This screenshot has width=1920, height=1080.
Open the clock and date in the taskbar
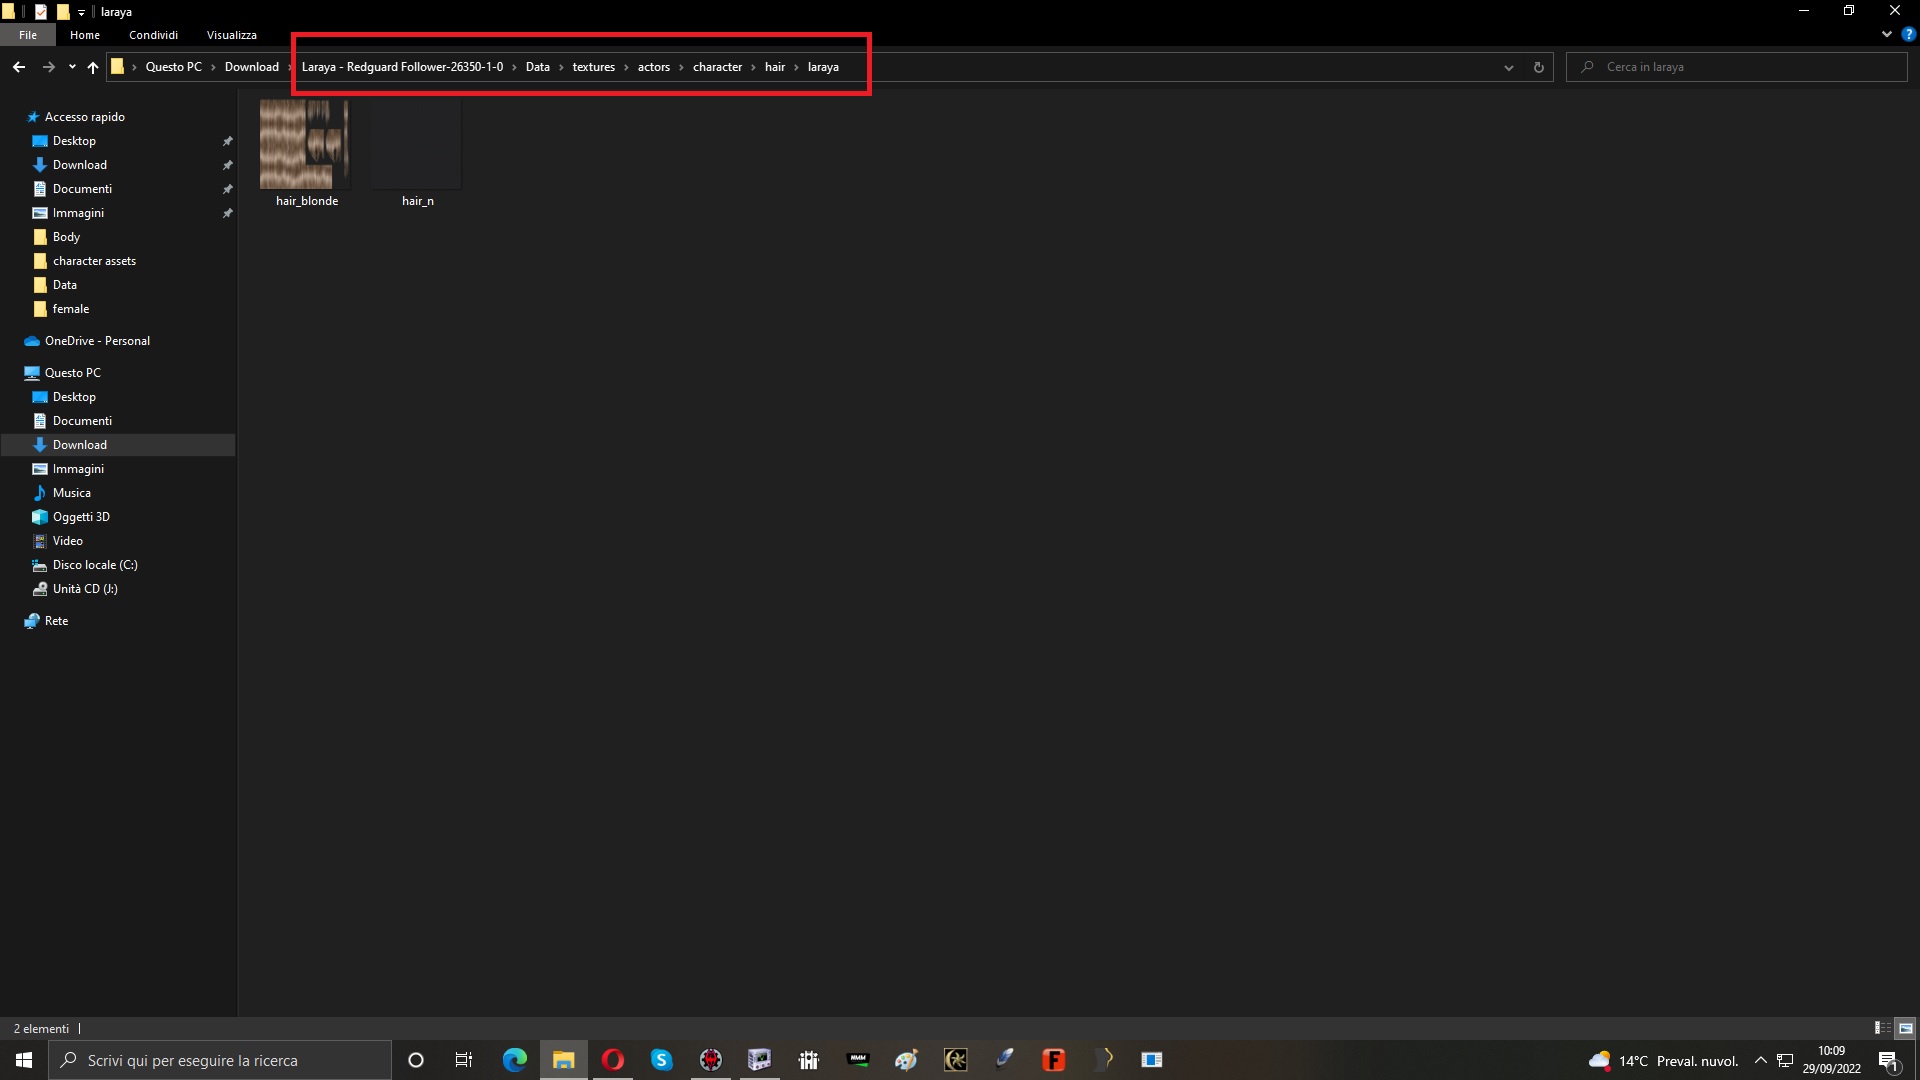[x=1831, y=1060]
